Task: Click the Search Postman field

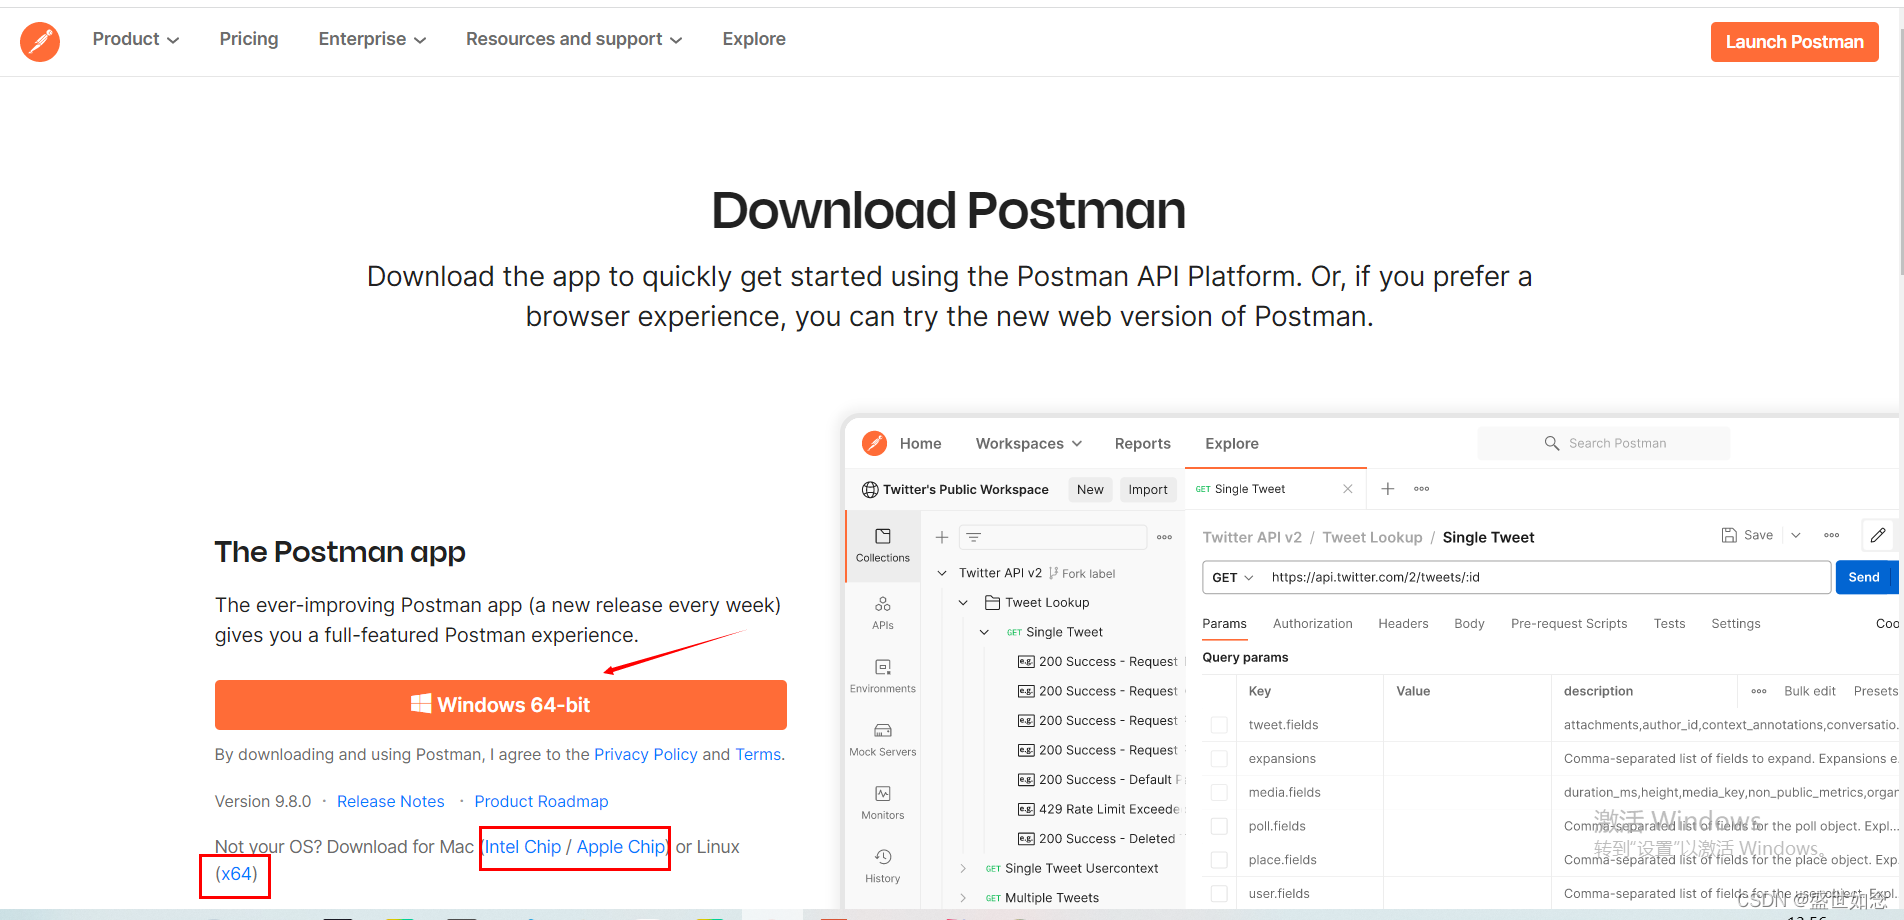Action: pyautogui.click(x=1604, y=443)
